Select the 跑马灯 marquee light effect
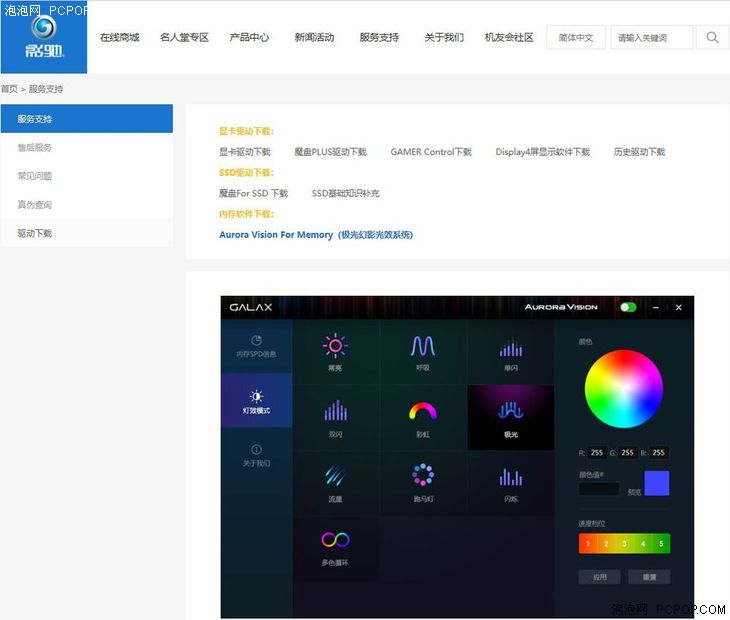The height and width of the screenshot is (620, 730). [x=423, y=483]
